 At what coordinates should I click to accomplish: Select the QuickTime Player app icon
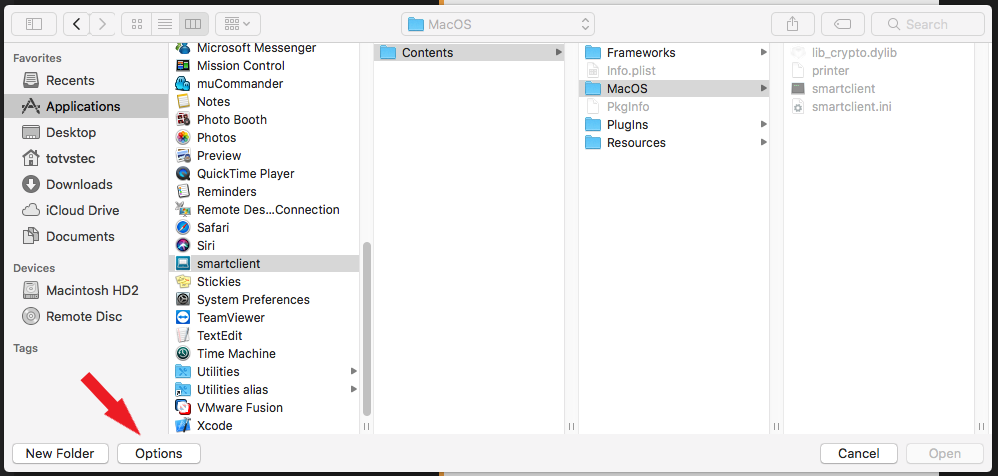(183, 174)
